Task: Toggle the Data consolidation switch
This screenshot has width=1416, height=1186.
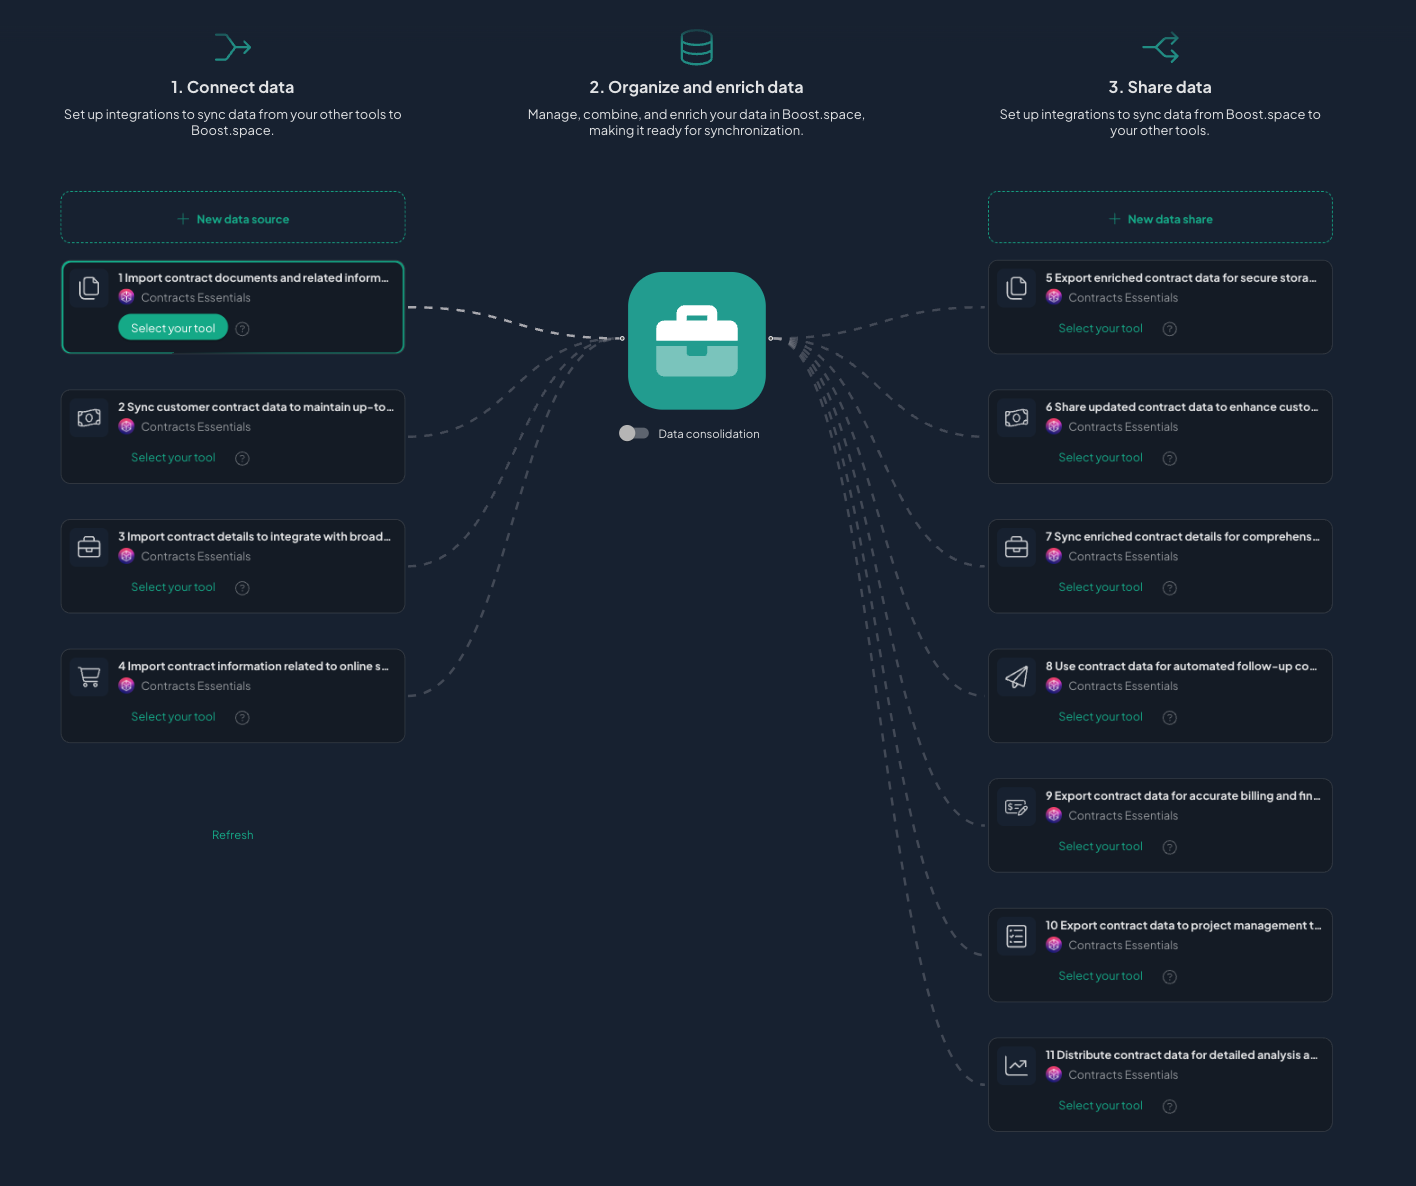Action: (x=633, y=433)
